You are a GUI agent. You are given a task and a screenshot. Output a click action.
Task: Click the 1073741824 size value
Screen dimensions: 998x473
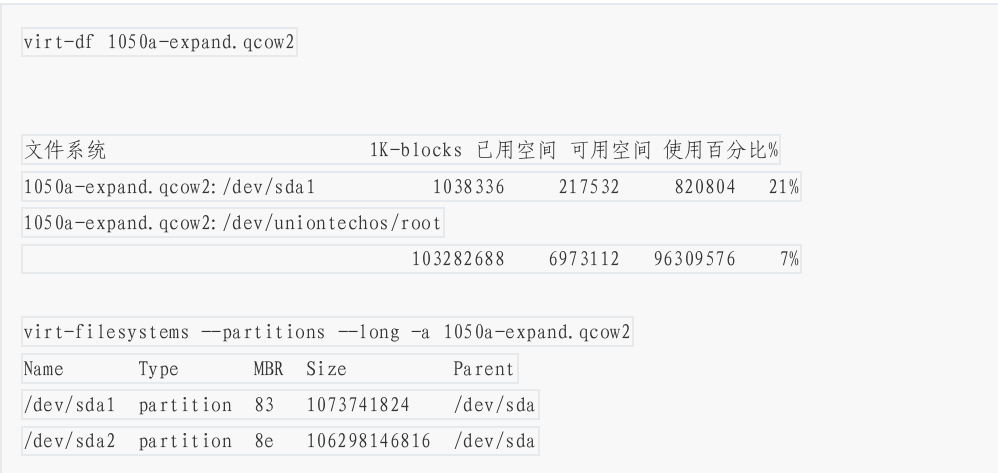pyautogui.click(x=358, y=405)
